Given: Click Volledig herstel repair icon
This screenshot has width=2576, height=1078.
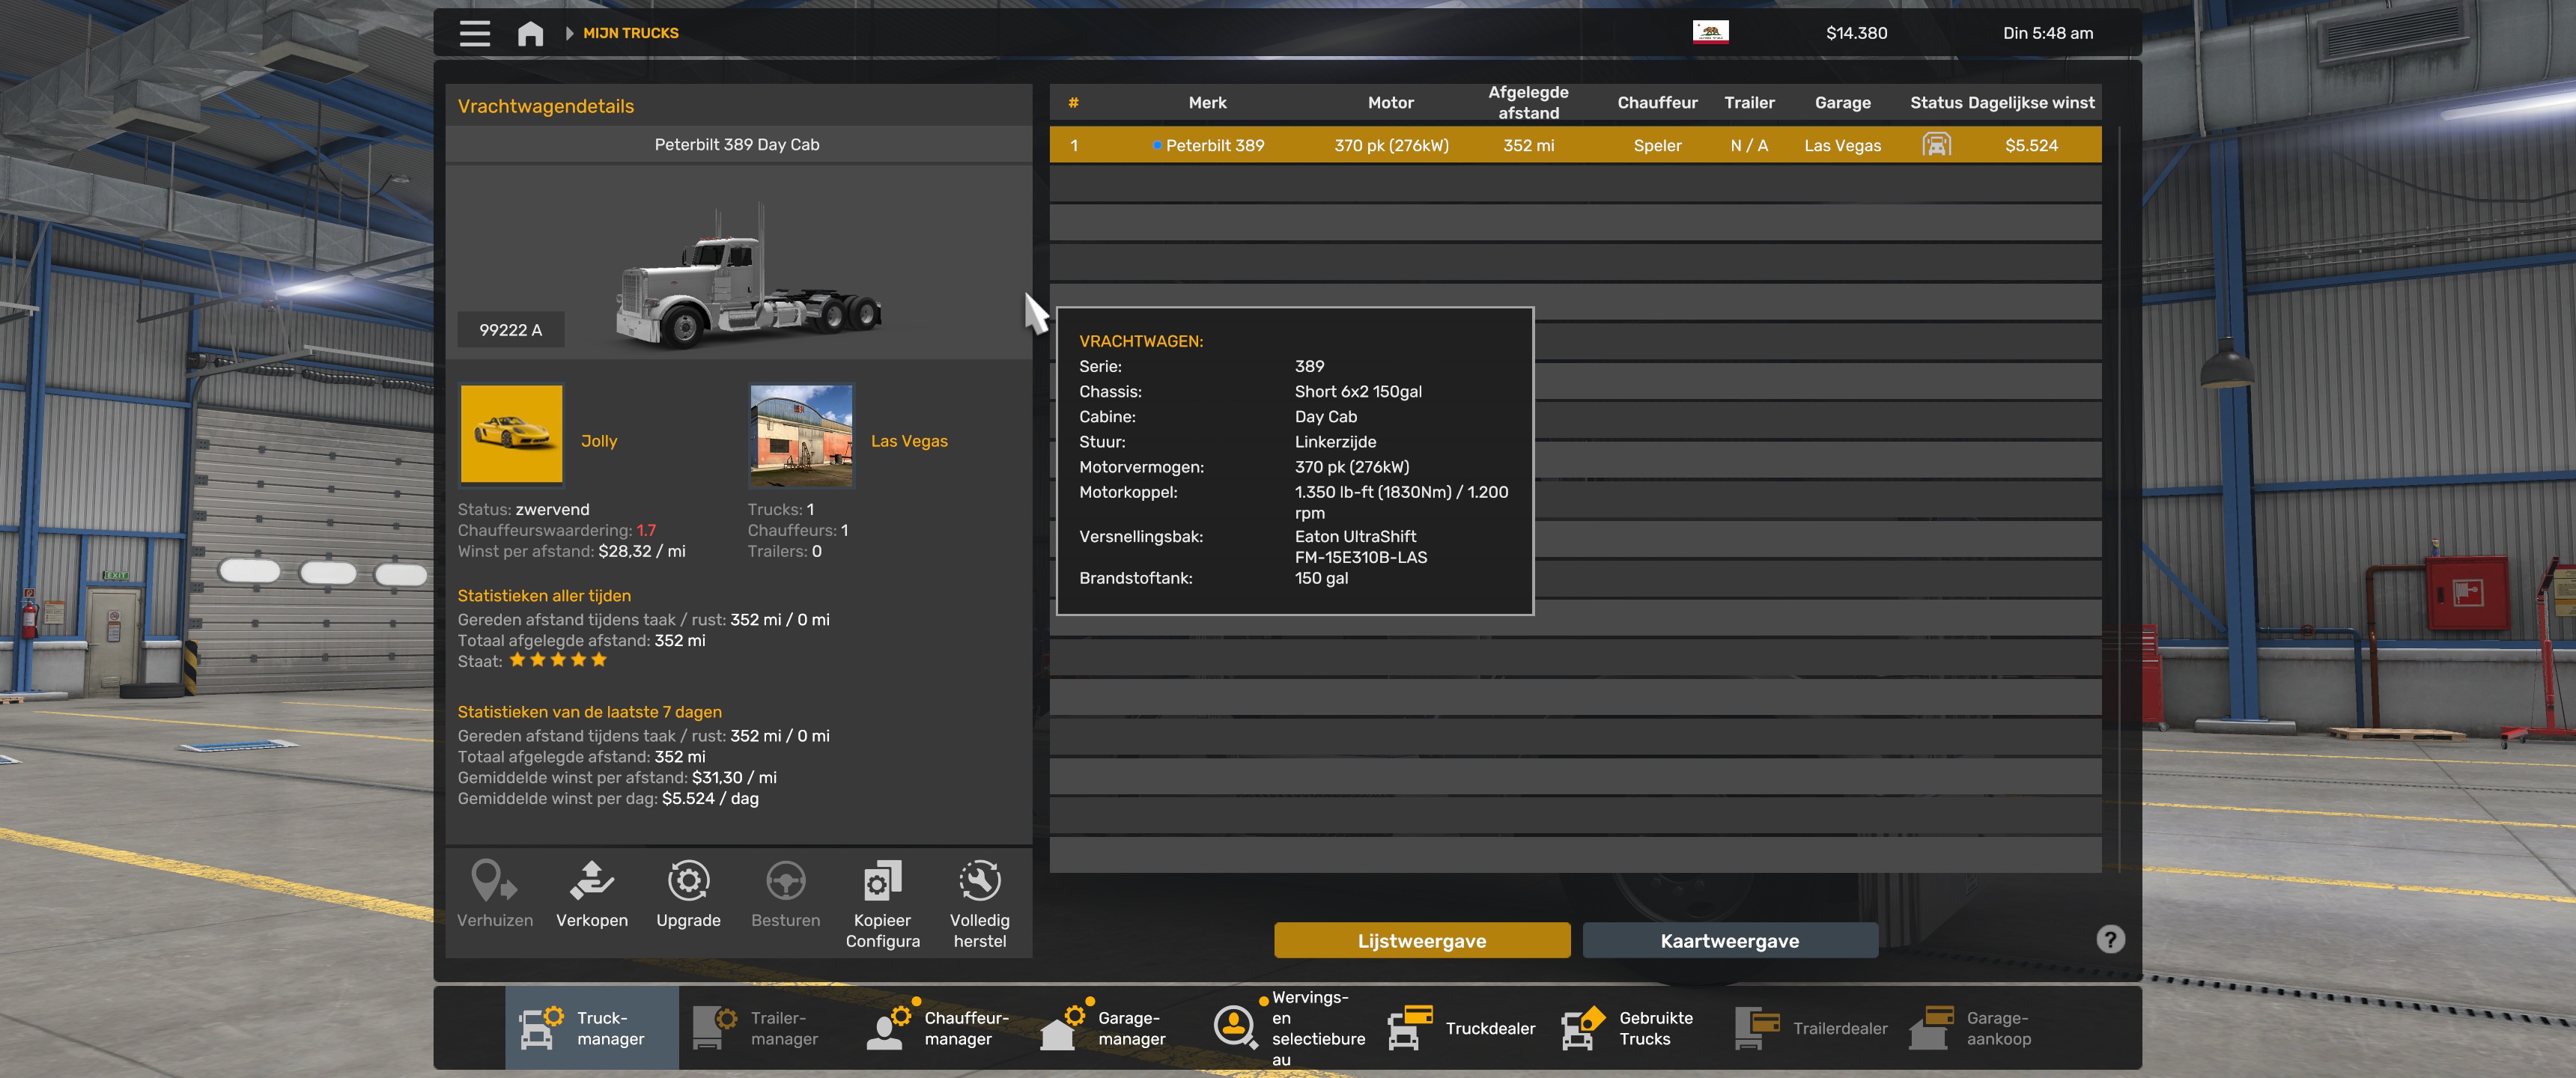Looking at the screenshot, I should click(x=979, y=882).
